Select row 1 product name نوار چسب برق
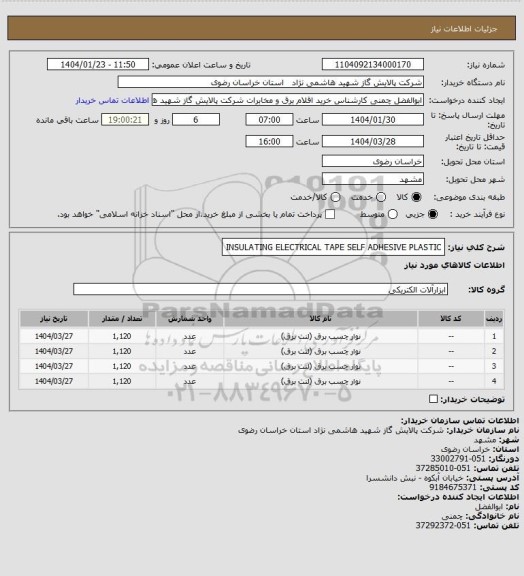Image resolution: width=524 pixels, height=576 pixels. coord(321,336)
